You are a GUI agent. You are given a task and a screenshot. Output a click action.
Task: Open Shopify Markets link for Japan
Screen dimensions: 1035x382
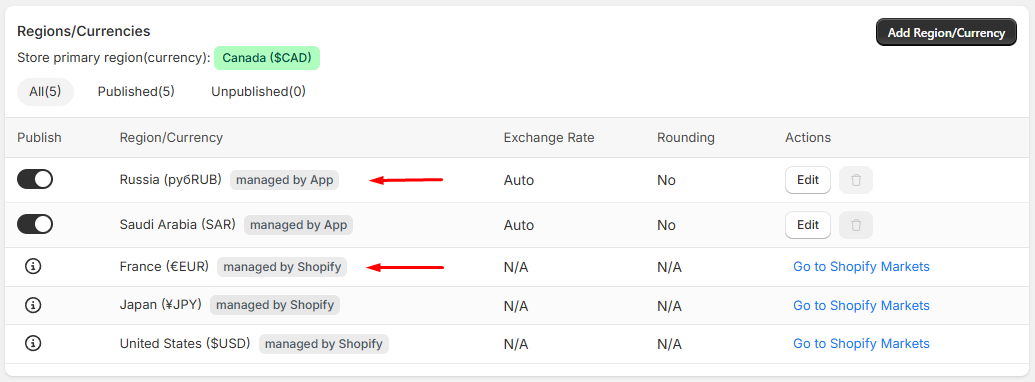coord(861,305)
